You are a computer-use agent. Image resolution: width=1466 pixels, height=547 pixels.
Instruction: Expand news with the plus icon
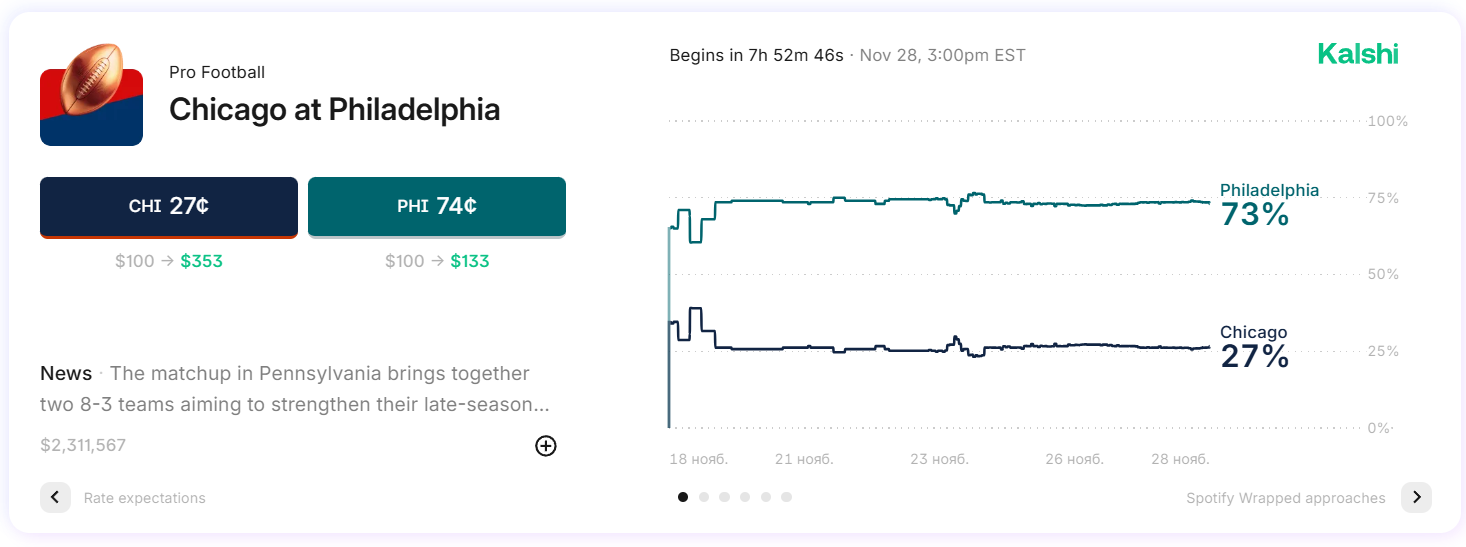point(546,446)
